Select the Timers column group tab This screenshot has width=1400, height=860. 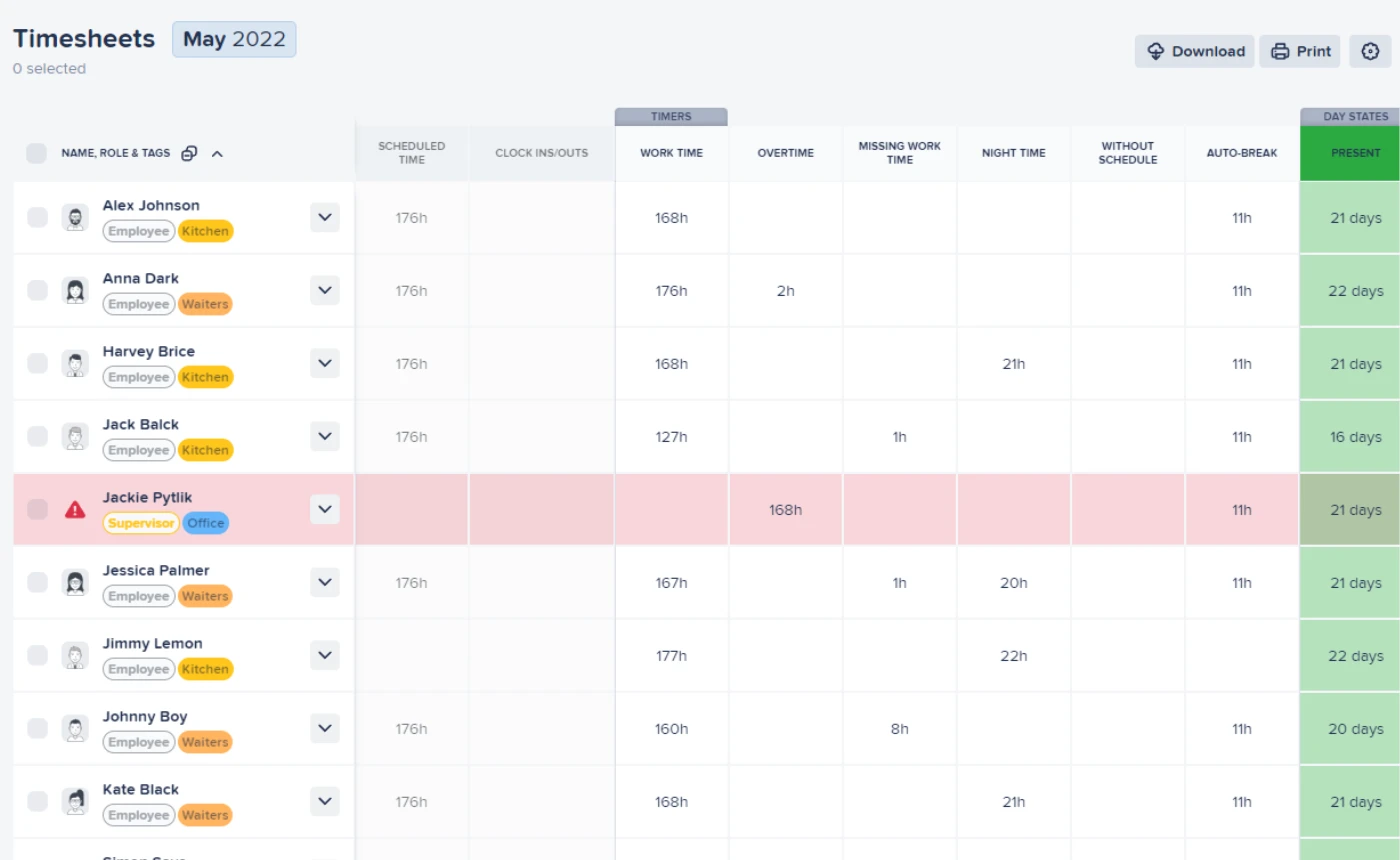point(671,116)
